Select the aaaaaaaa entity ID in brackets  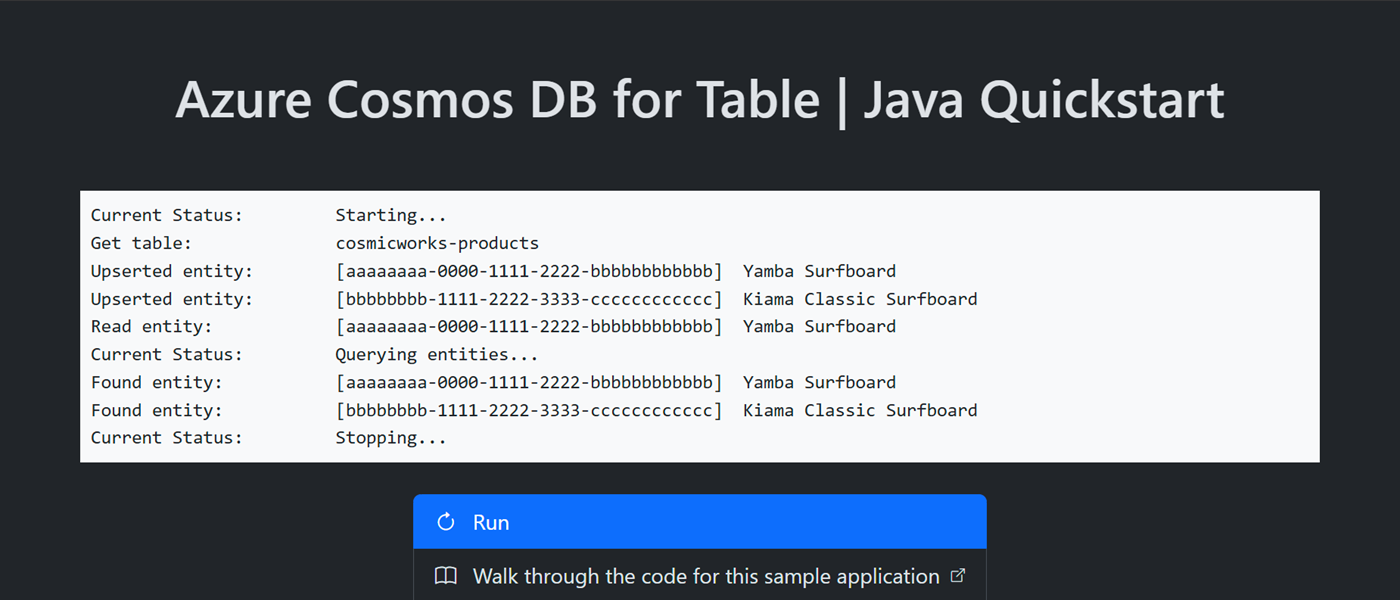tap(529, 270)
